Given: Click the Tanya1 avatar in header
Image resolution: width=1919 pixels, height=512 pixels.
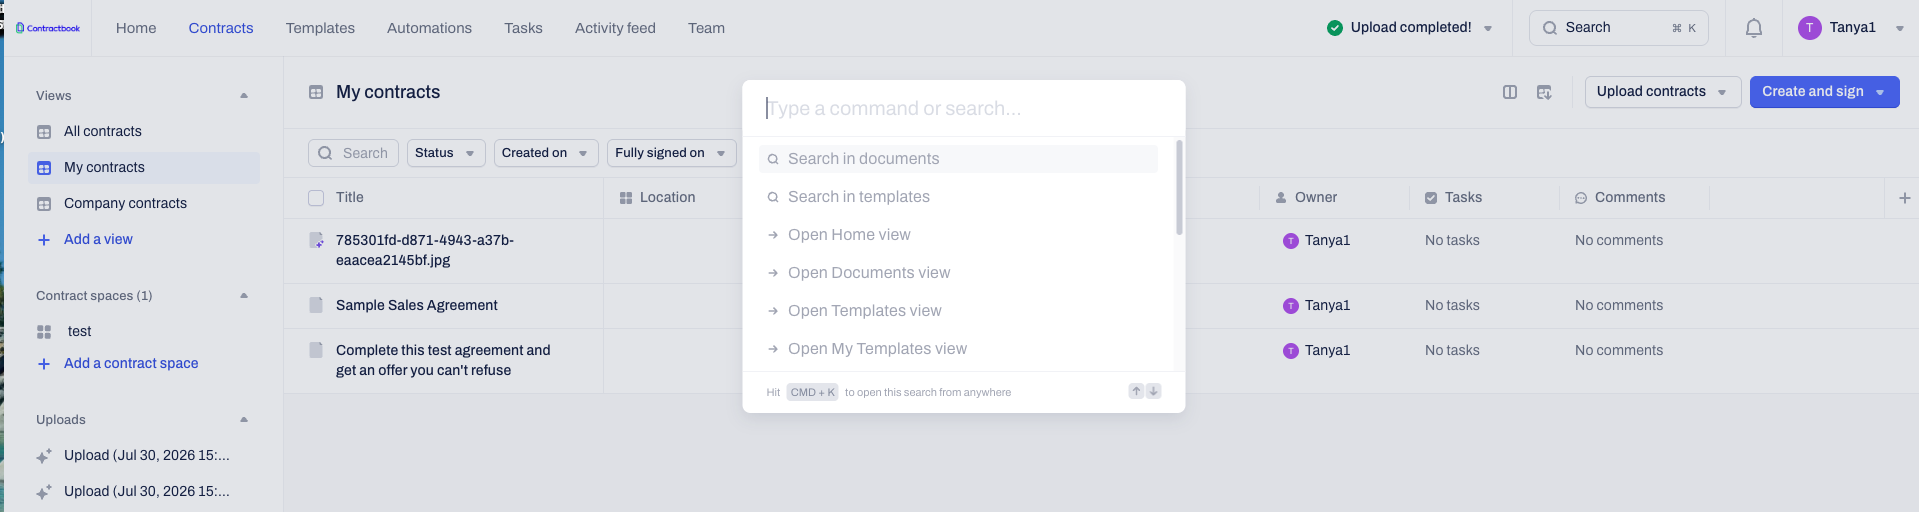Looking at the screenshot, I should pyautogui.click(x=1809, y=28).
